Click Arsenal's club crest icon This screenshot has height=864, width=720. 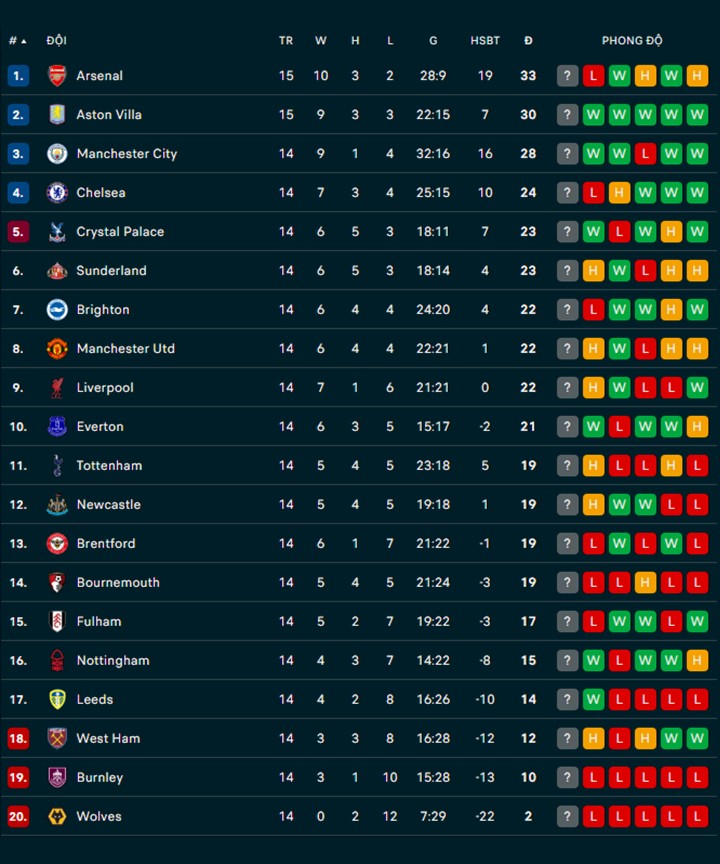tap(57, 75)
